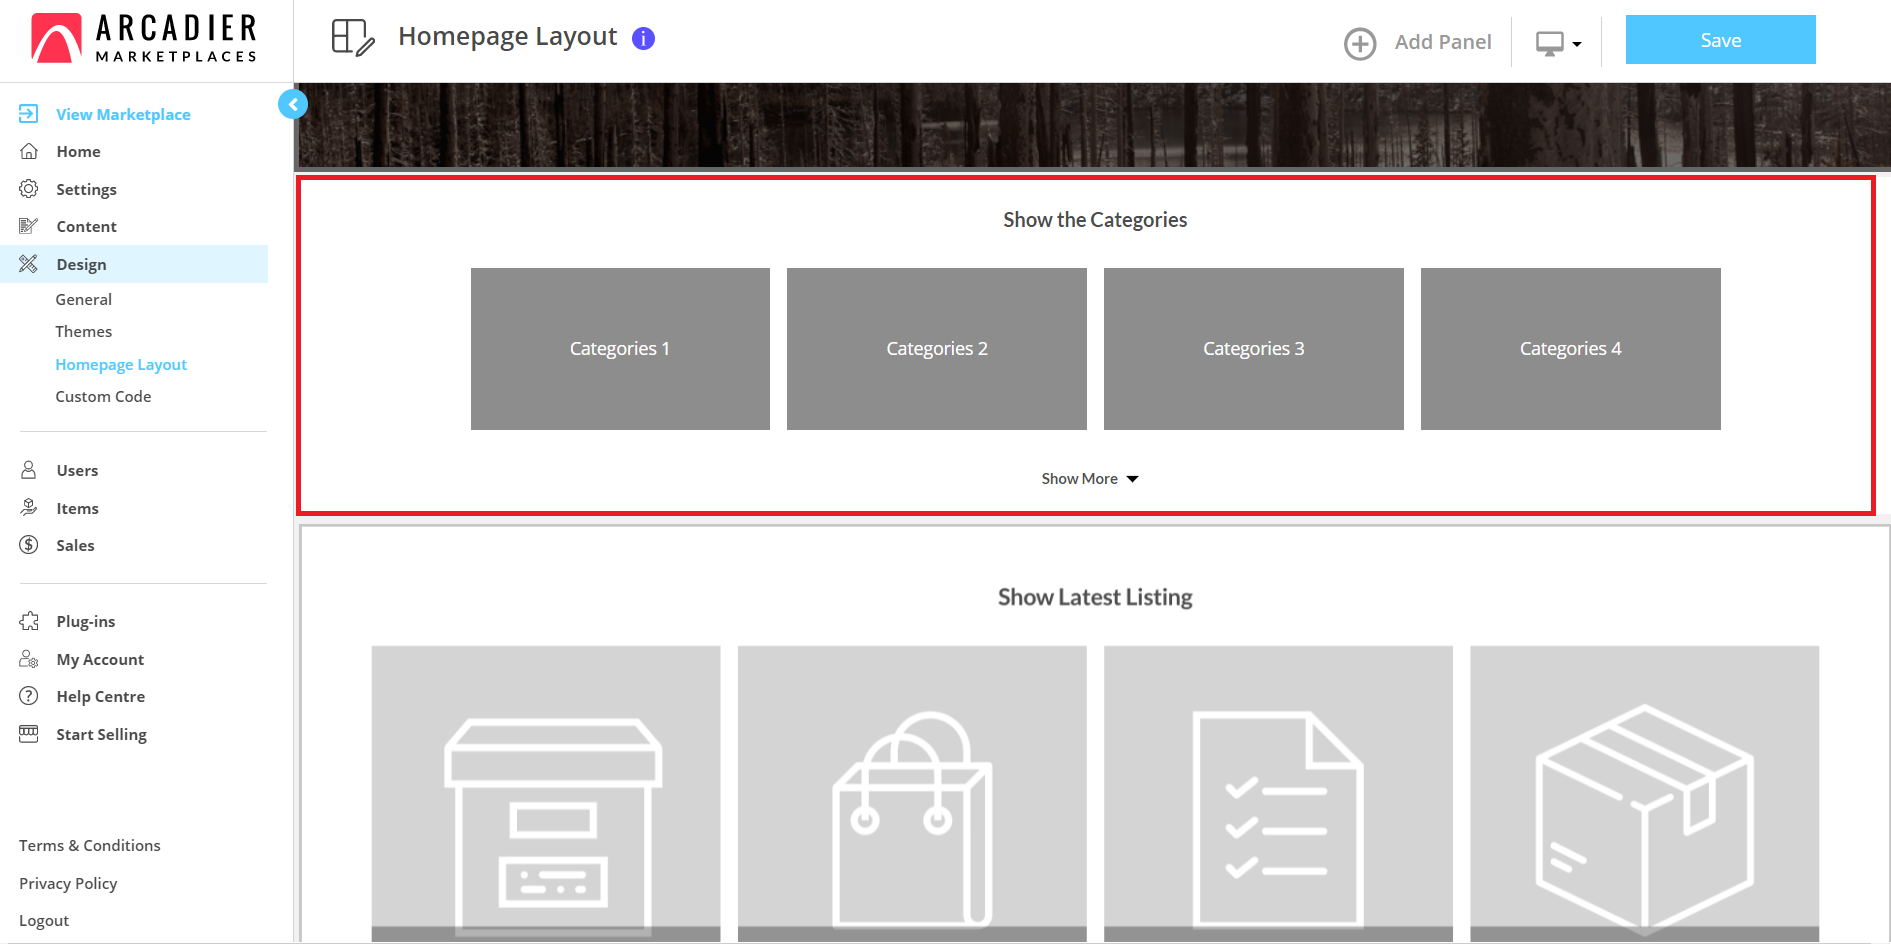1891x944 pixels.
Task: Select the Categories 3 tile
Action: coord(1253,349)
